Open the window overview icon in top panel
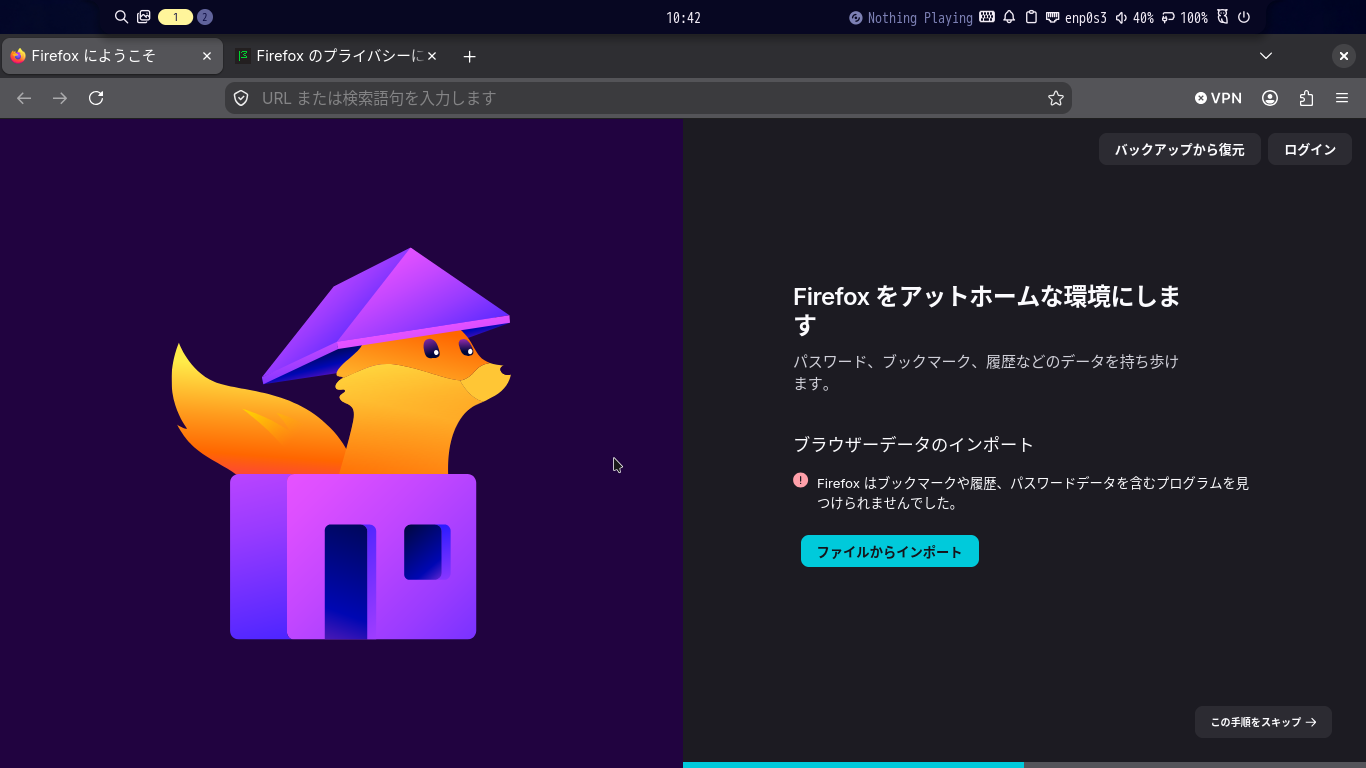Image resolution: width=1366 pixels, height=768 pixels. (144, 17)
